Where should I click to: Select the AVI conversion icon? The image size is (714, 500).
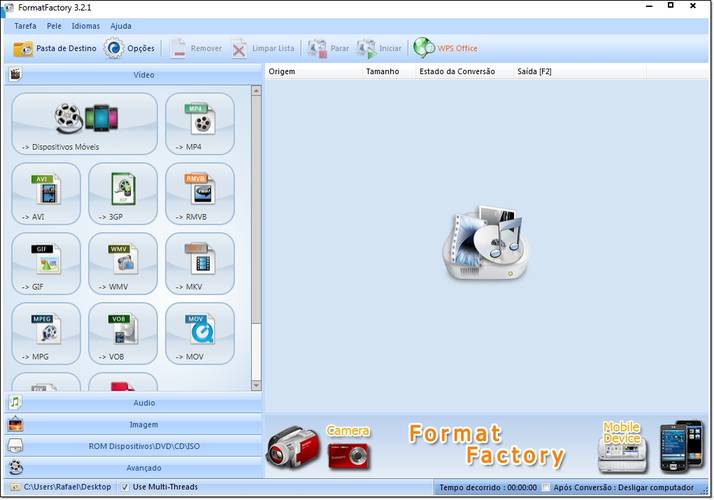tap(46, 194)
